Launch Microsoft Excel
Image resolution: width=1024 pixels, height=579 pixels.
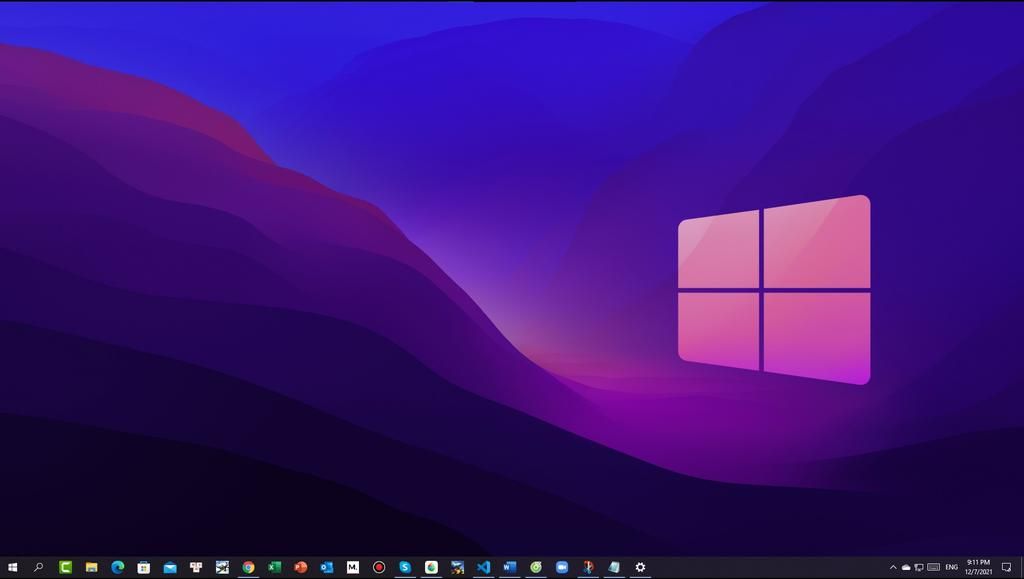point(274,567)
